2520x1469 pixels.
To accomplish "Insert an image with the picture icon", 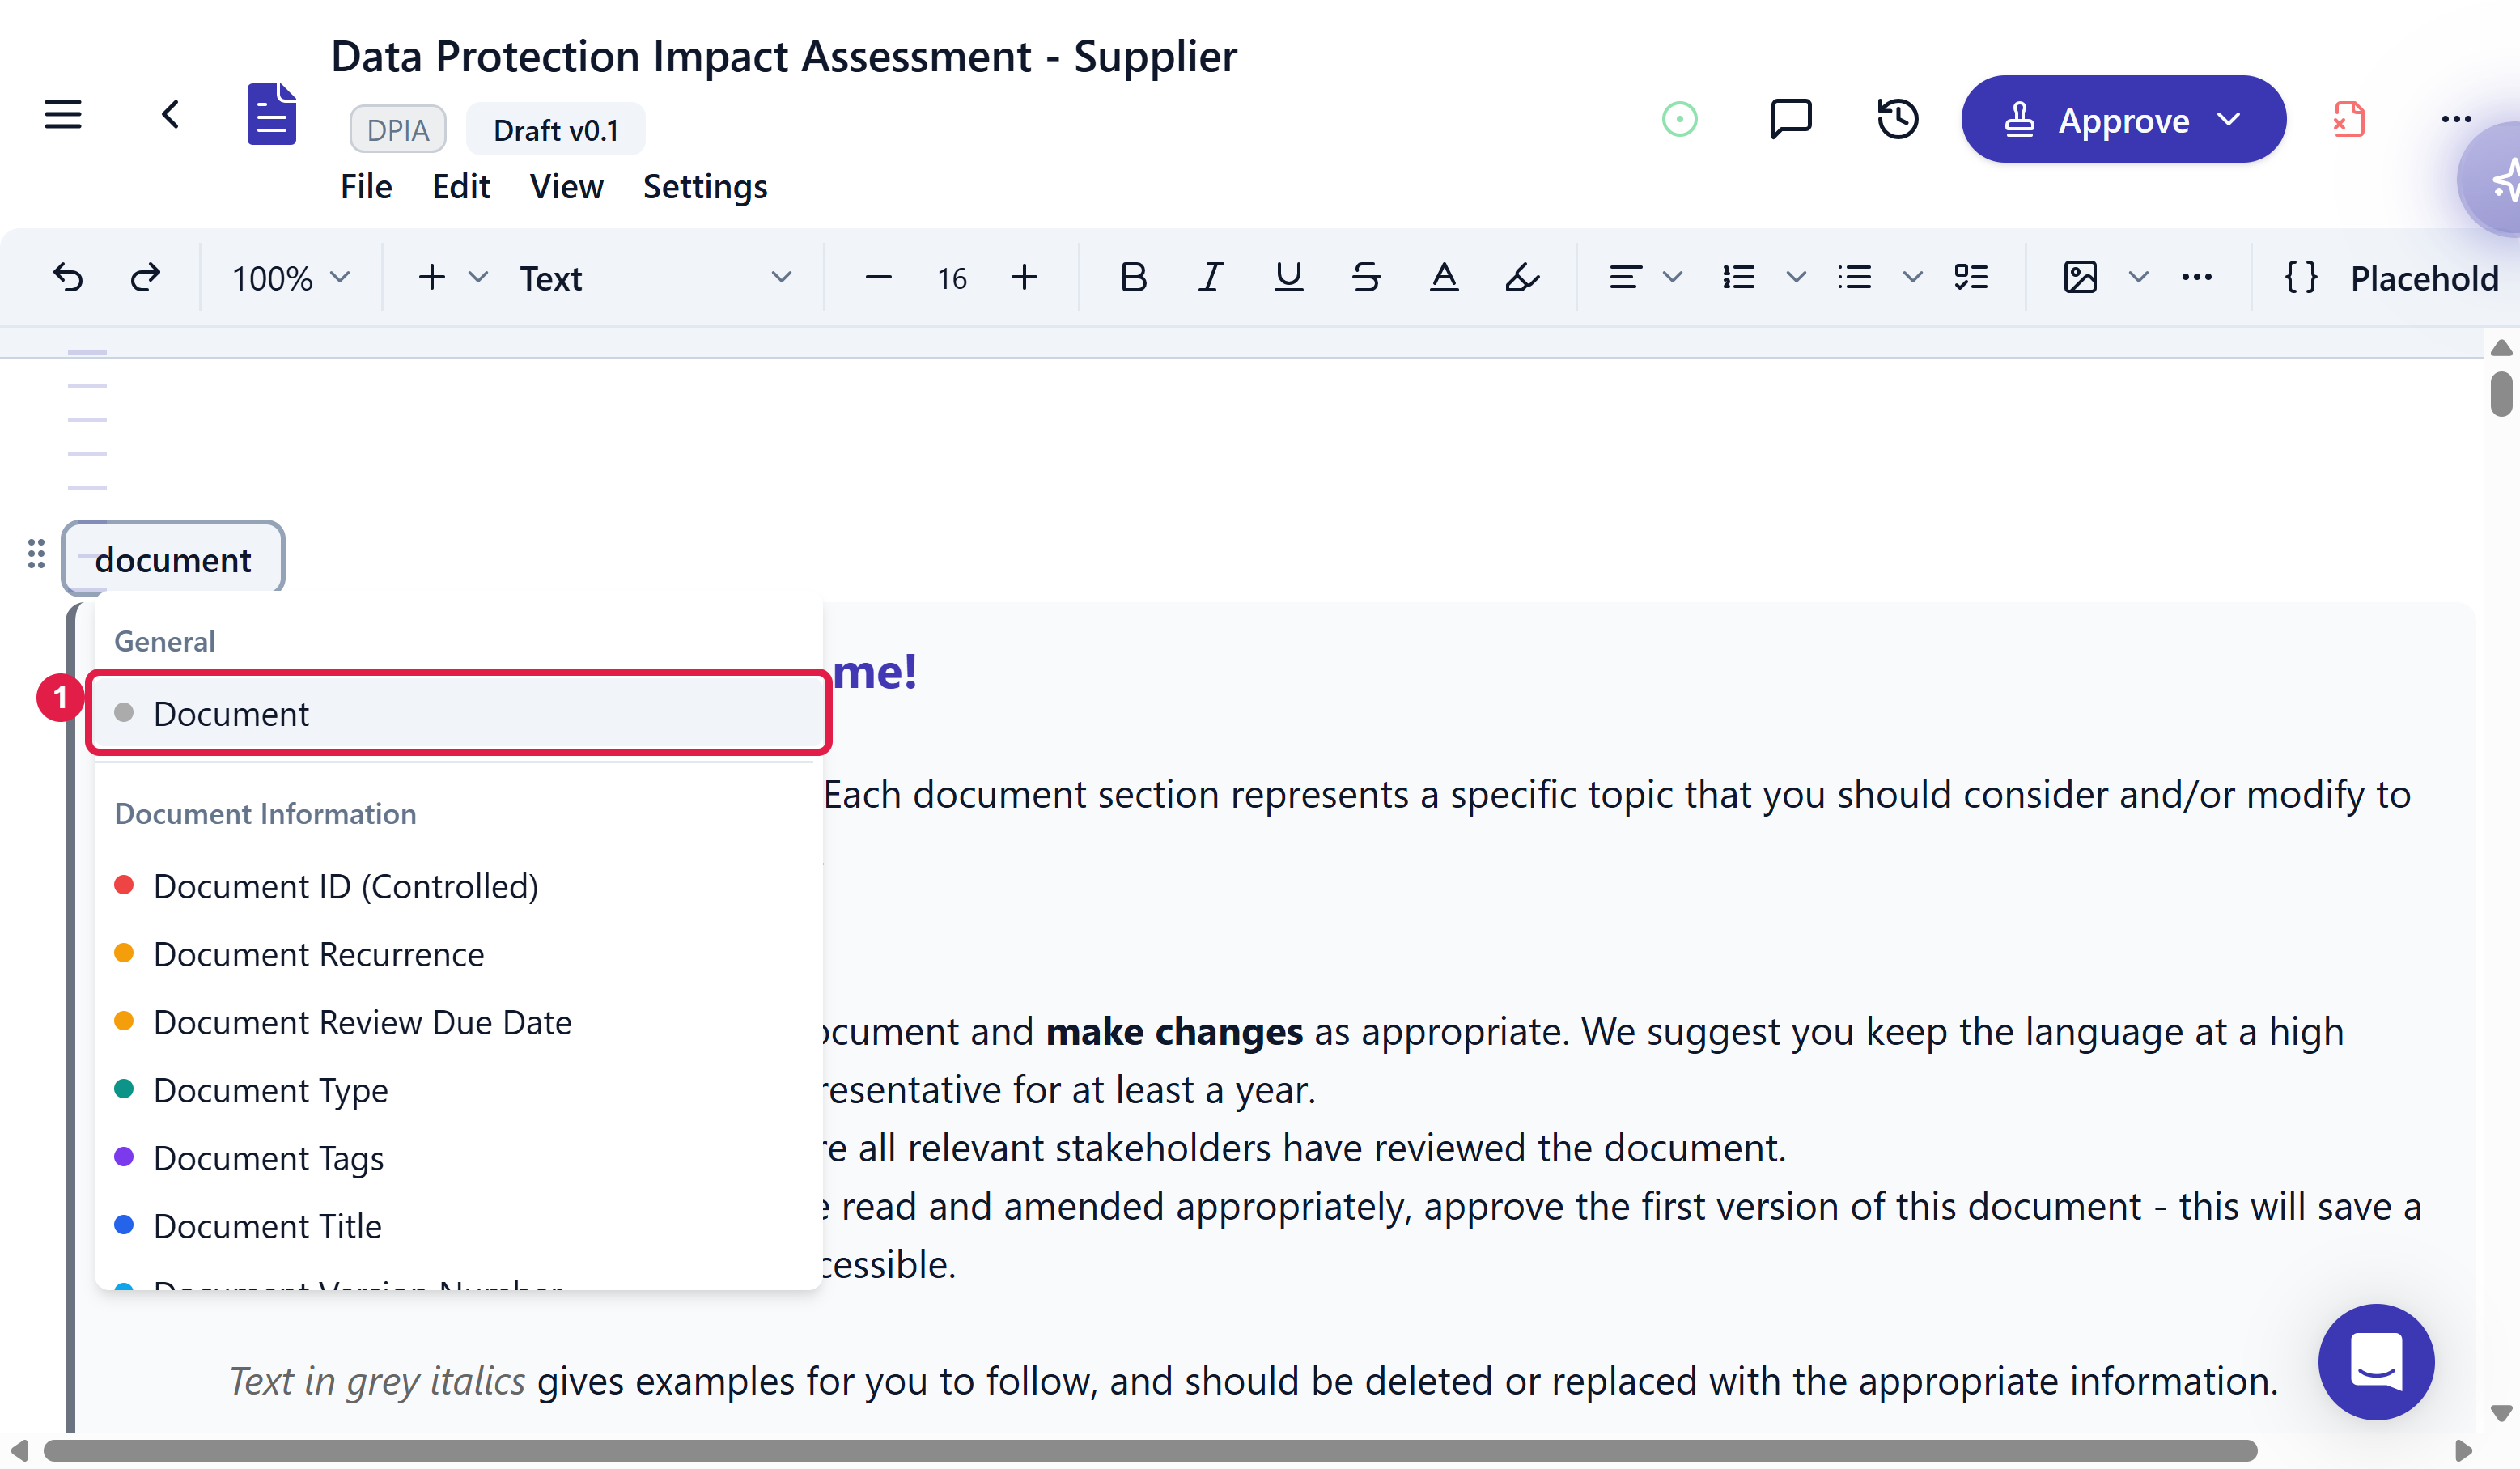I will [2080, 277].
